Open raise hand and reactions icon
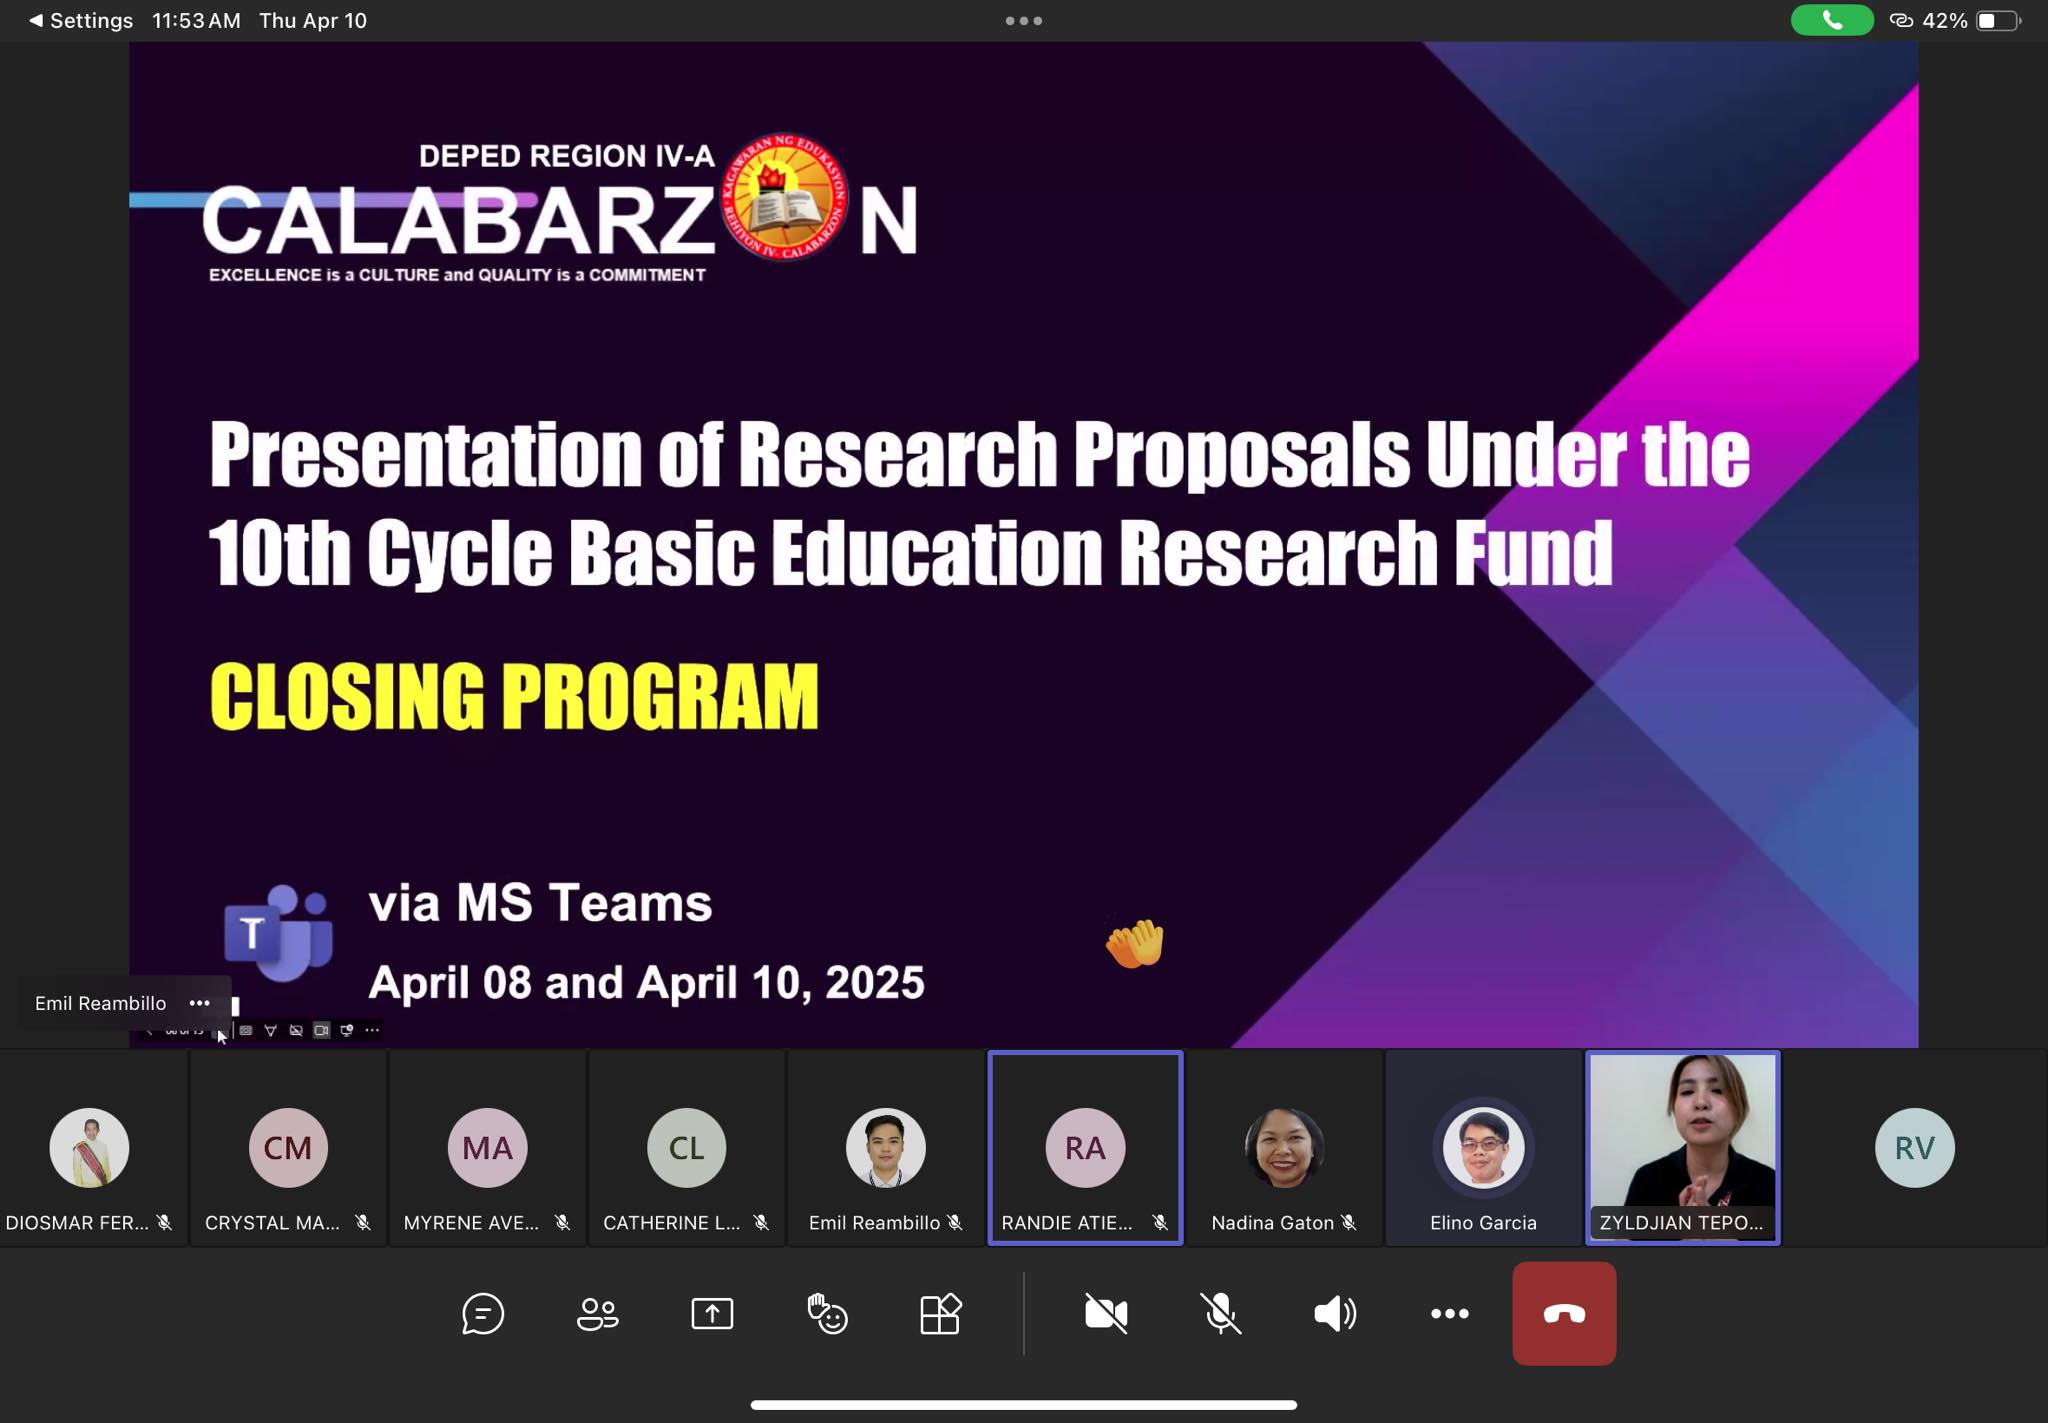The image size is (2048, 1423). [827, 1313]
